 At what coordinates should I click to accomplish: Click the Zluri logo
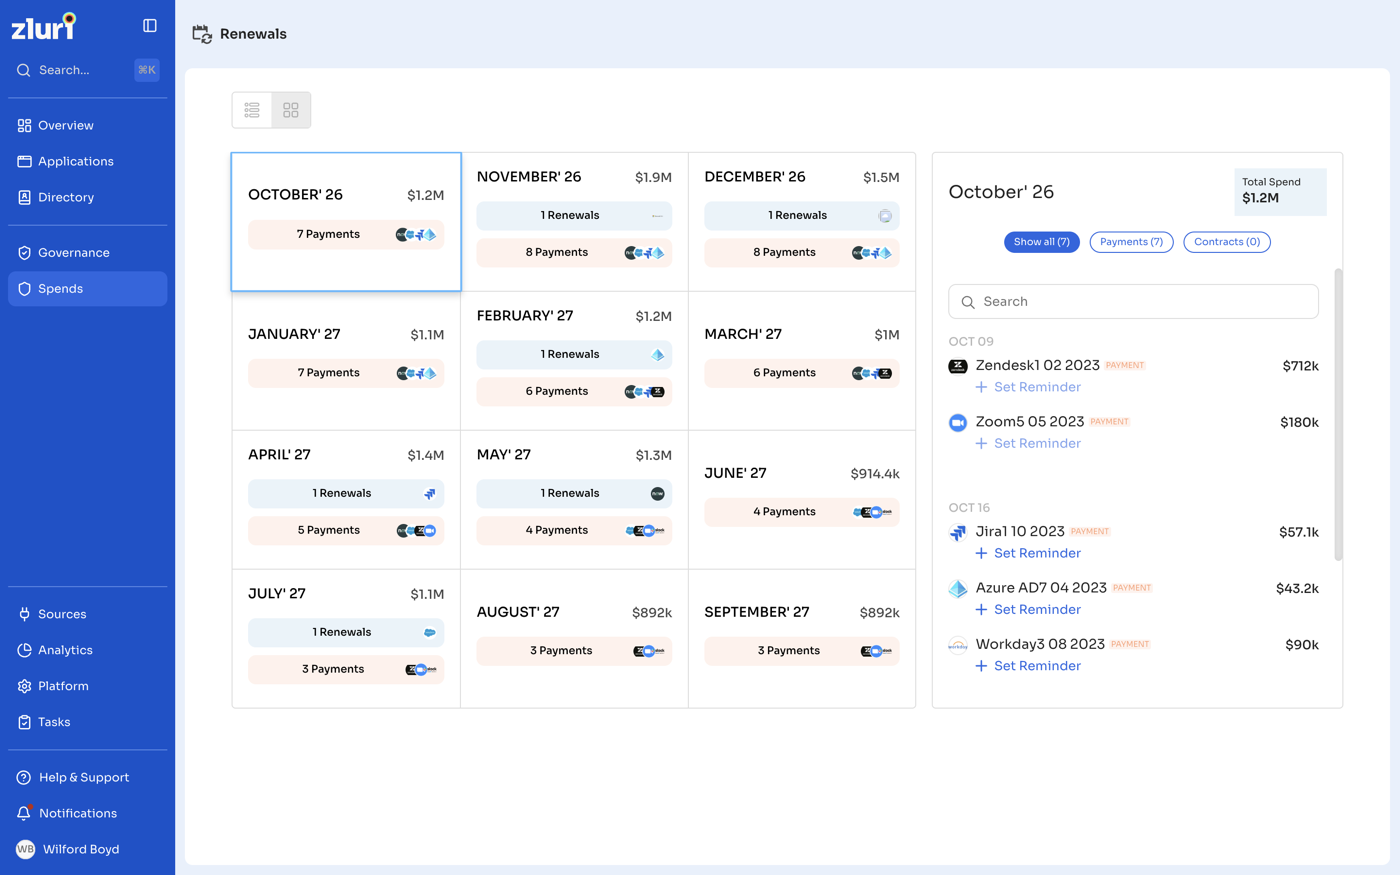(44, 26)
